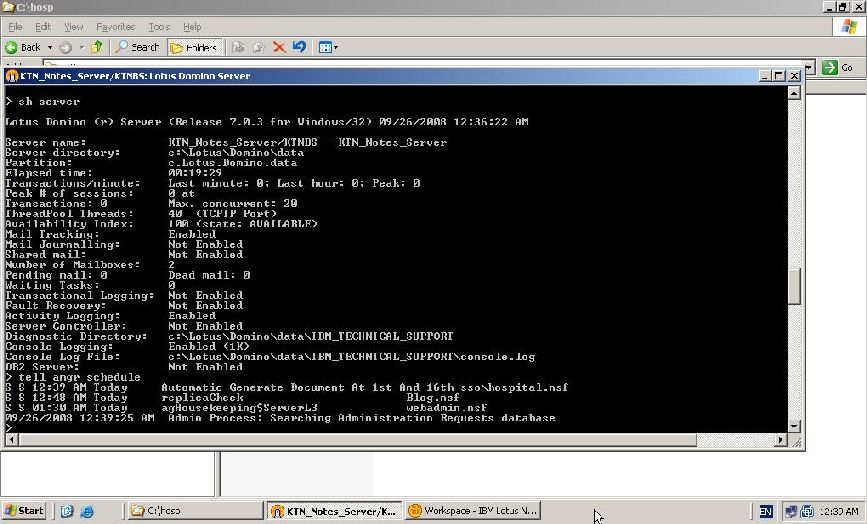
Task: Click the Forward arrow in Explorer toolbar
Action: click(66, 48)
